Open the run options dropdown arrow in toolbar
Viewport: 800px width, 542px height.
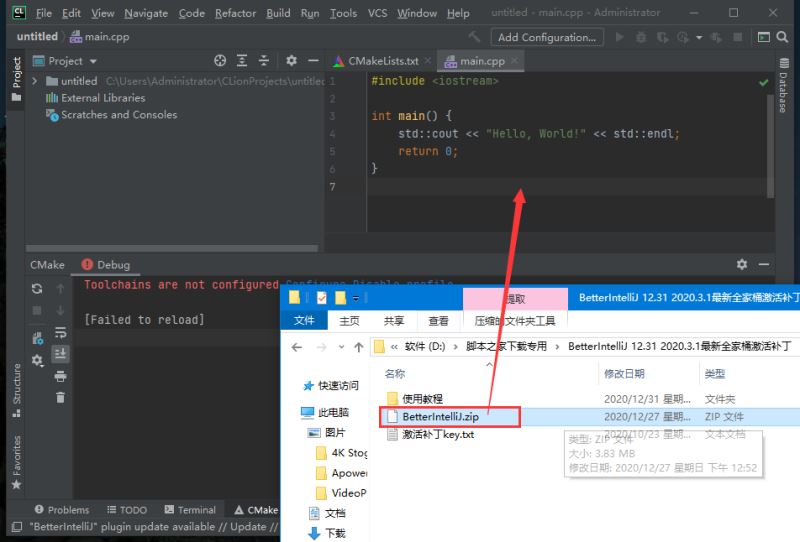pyautogui.click(x=699, y=37)
